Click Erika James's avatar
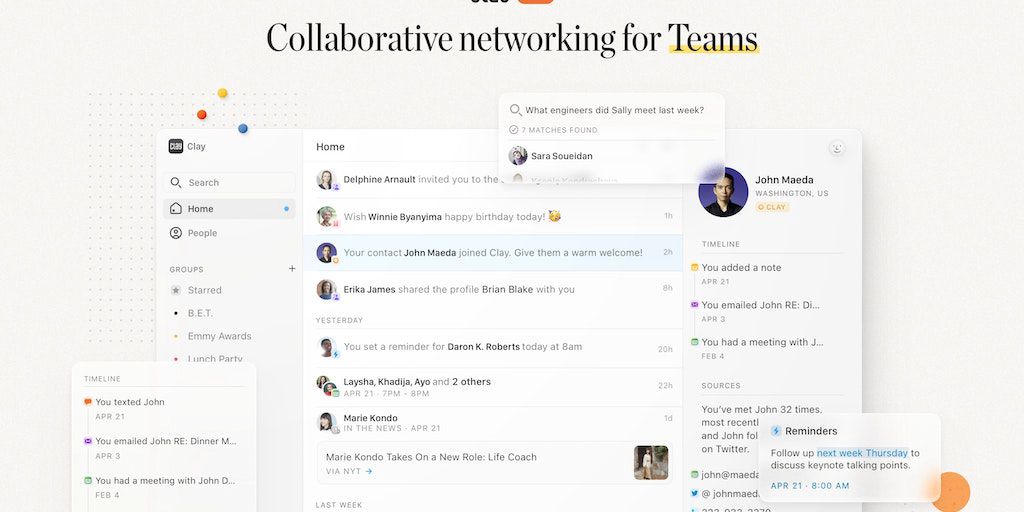Viewport: 1024px width, 512px height. [327, 289]
